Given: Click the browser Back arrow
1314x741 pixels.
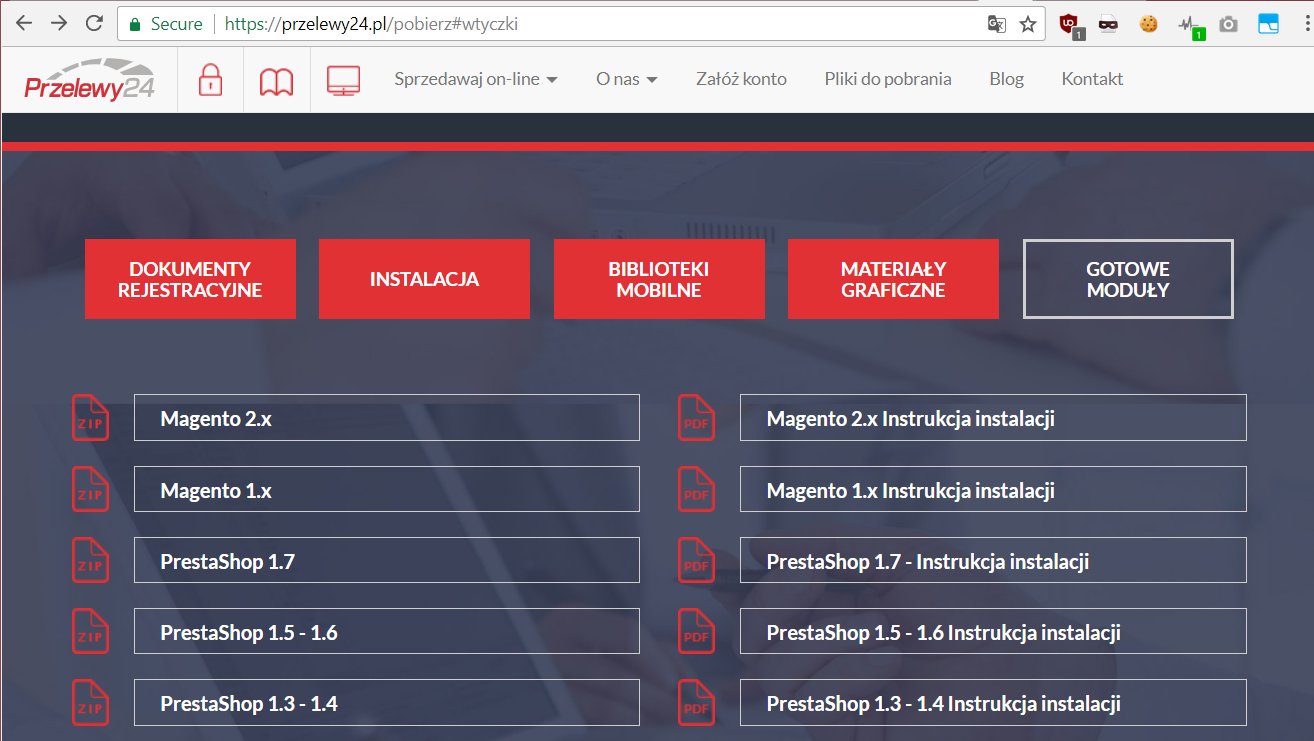Looking at the screenshot, I should 24,23.
